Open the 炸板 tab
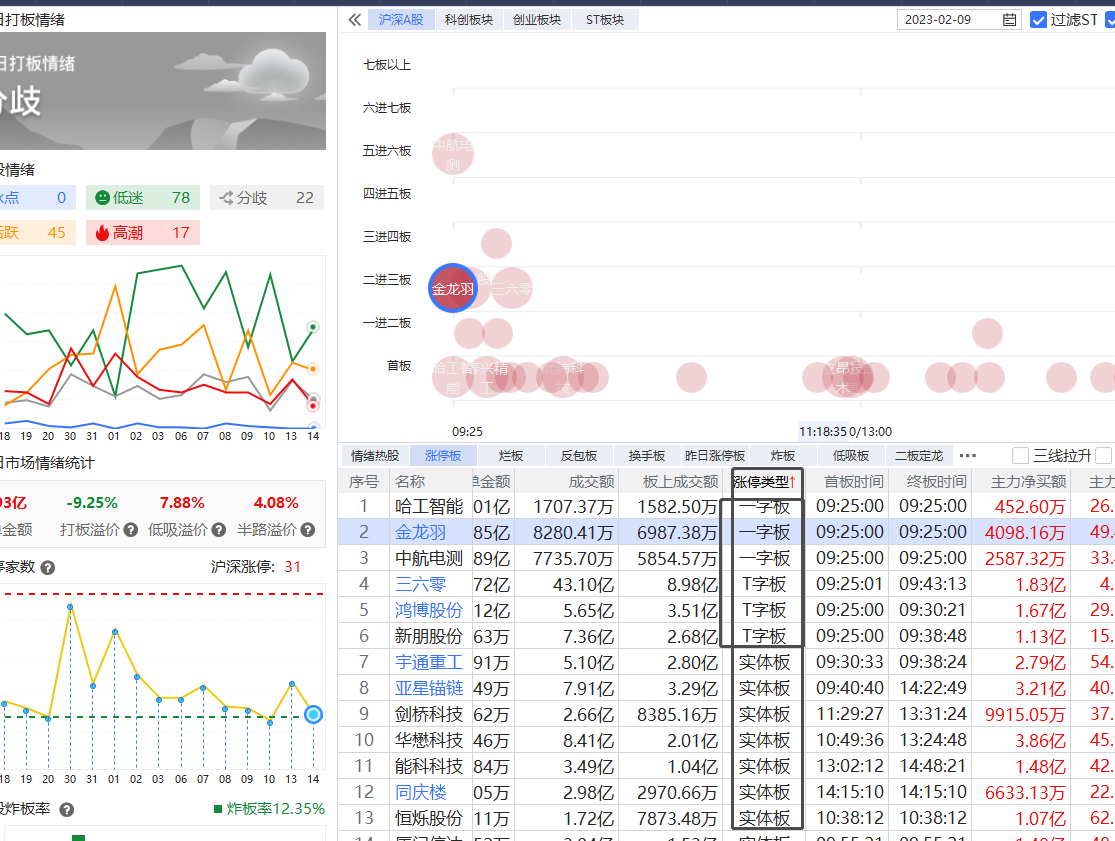The image size is (1115, 841). [783, 456]
